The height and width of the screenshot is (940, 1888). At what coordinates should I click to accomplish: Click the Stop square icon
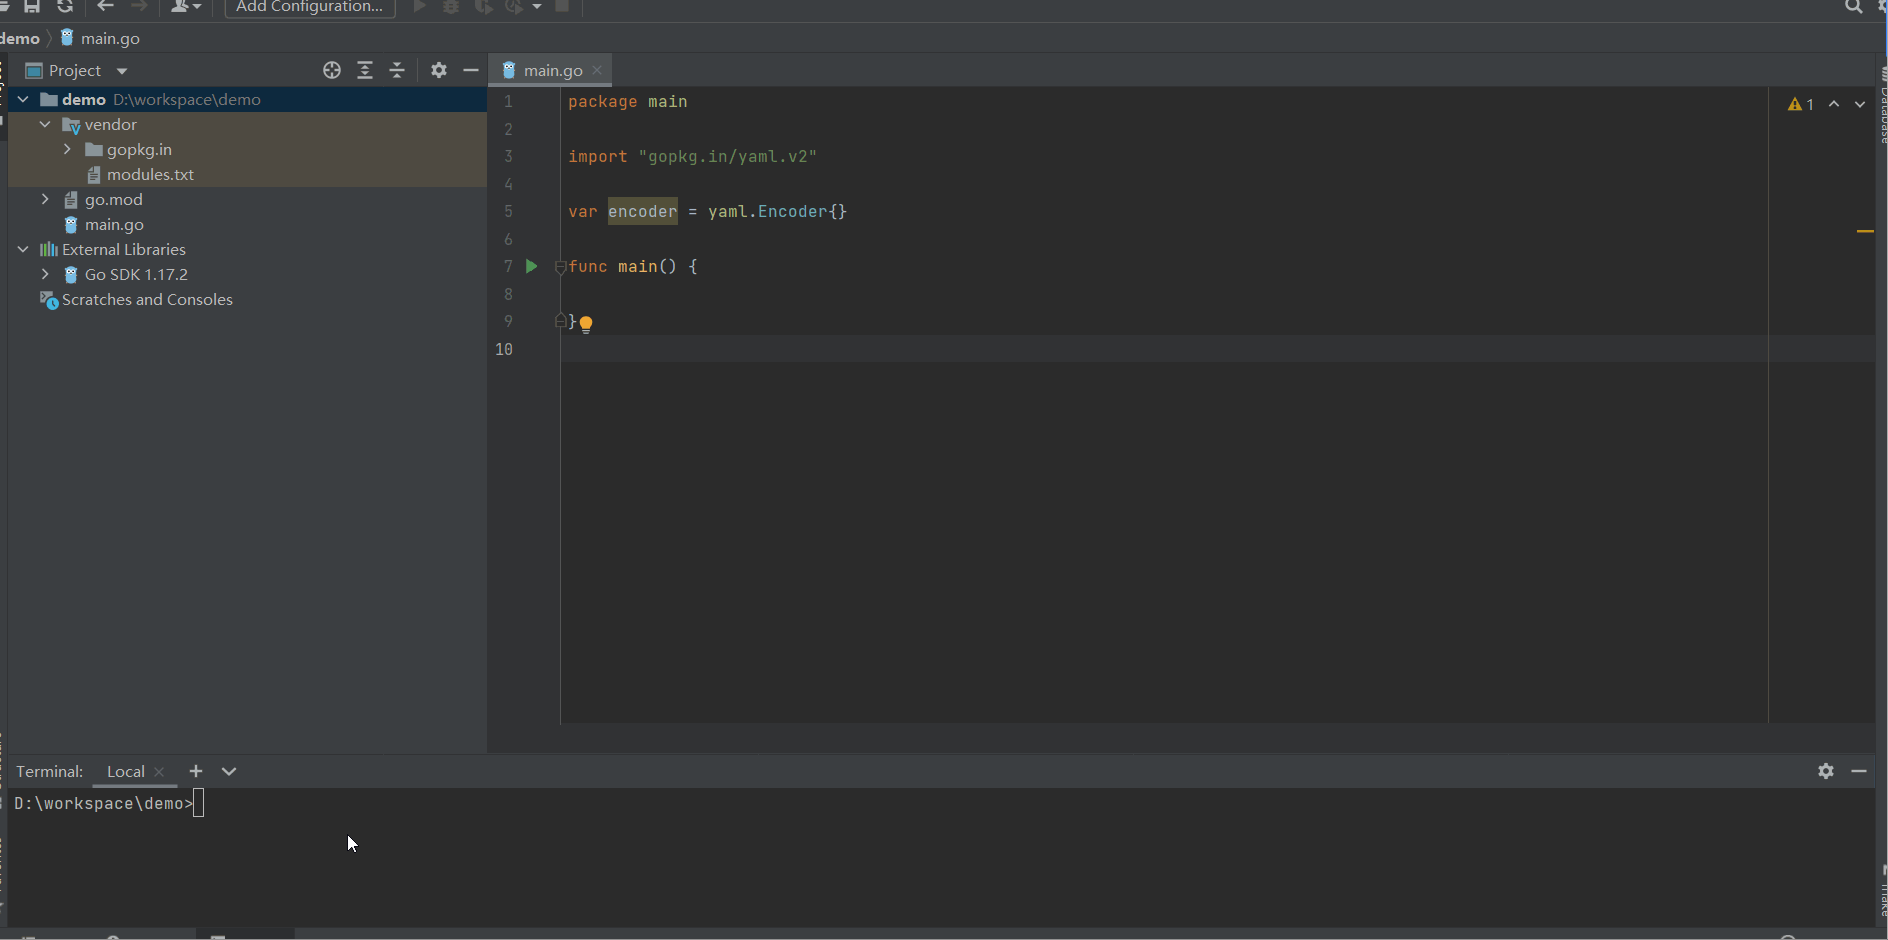tap(562, 6)
